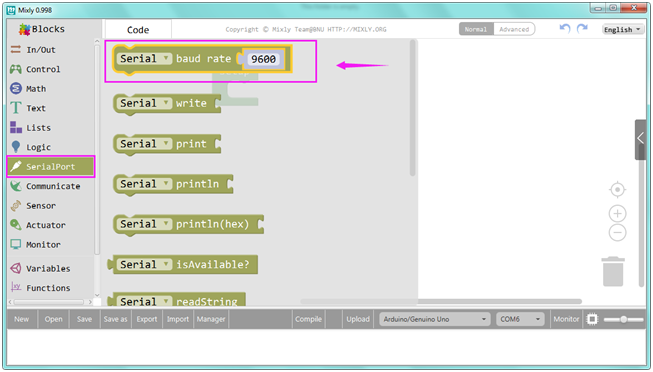Open the Variables category icon

15,268
